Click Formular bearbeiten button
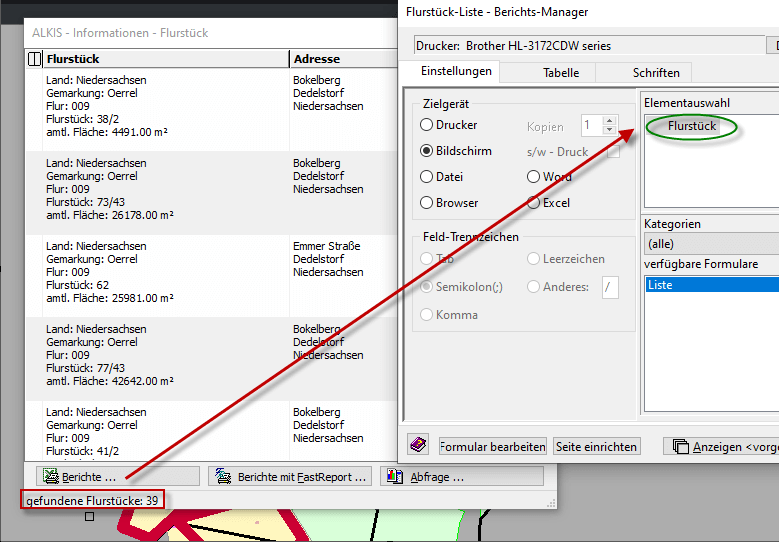 [x=492, y=447]
